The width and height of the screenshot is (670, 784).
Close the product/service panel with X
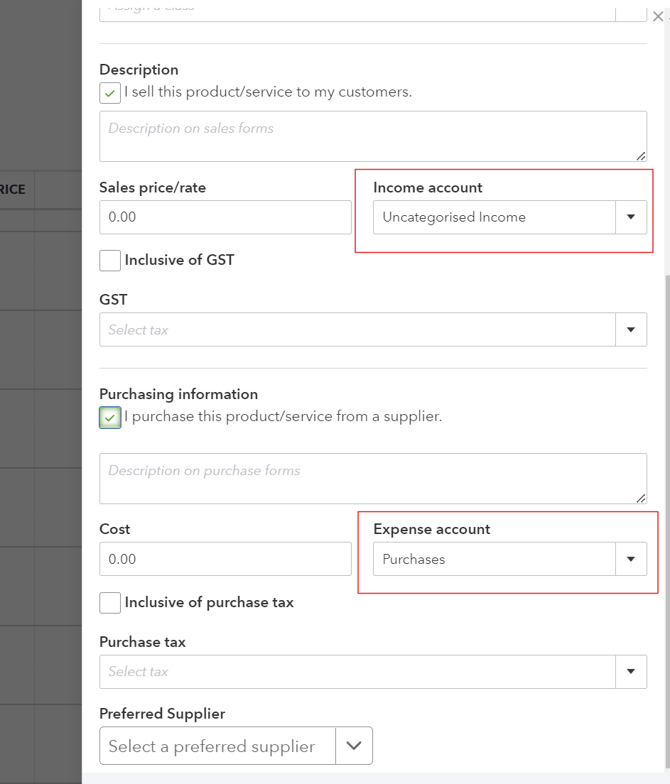[658, 17]
